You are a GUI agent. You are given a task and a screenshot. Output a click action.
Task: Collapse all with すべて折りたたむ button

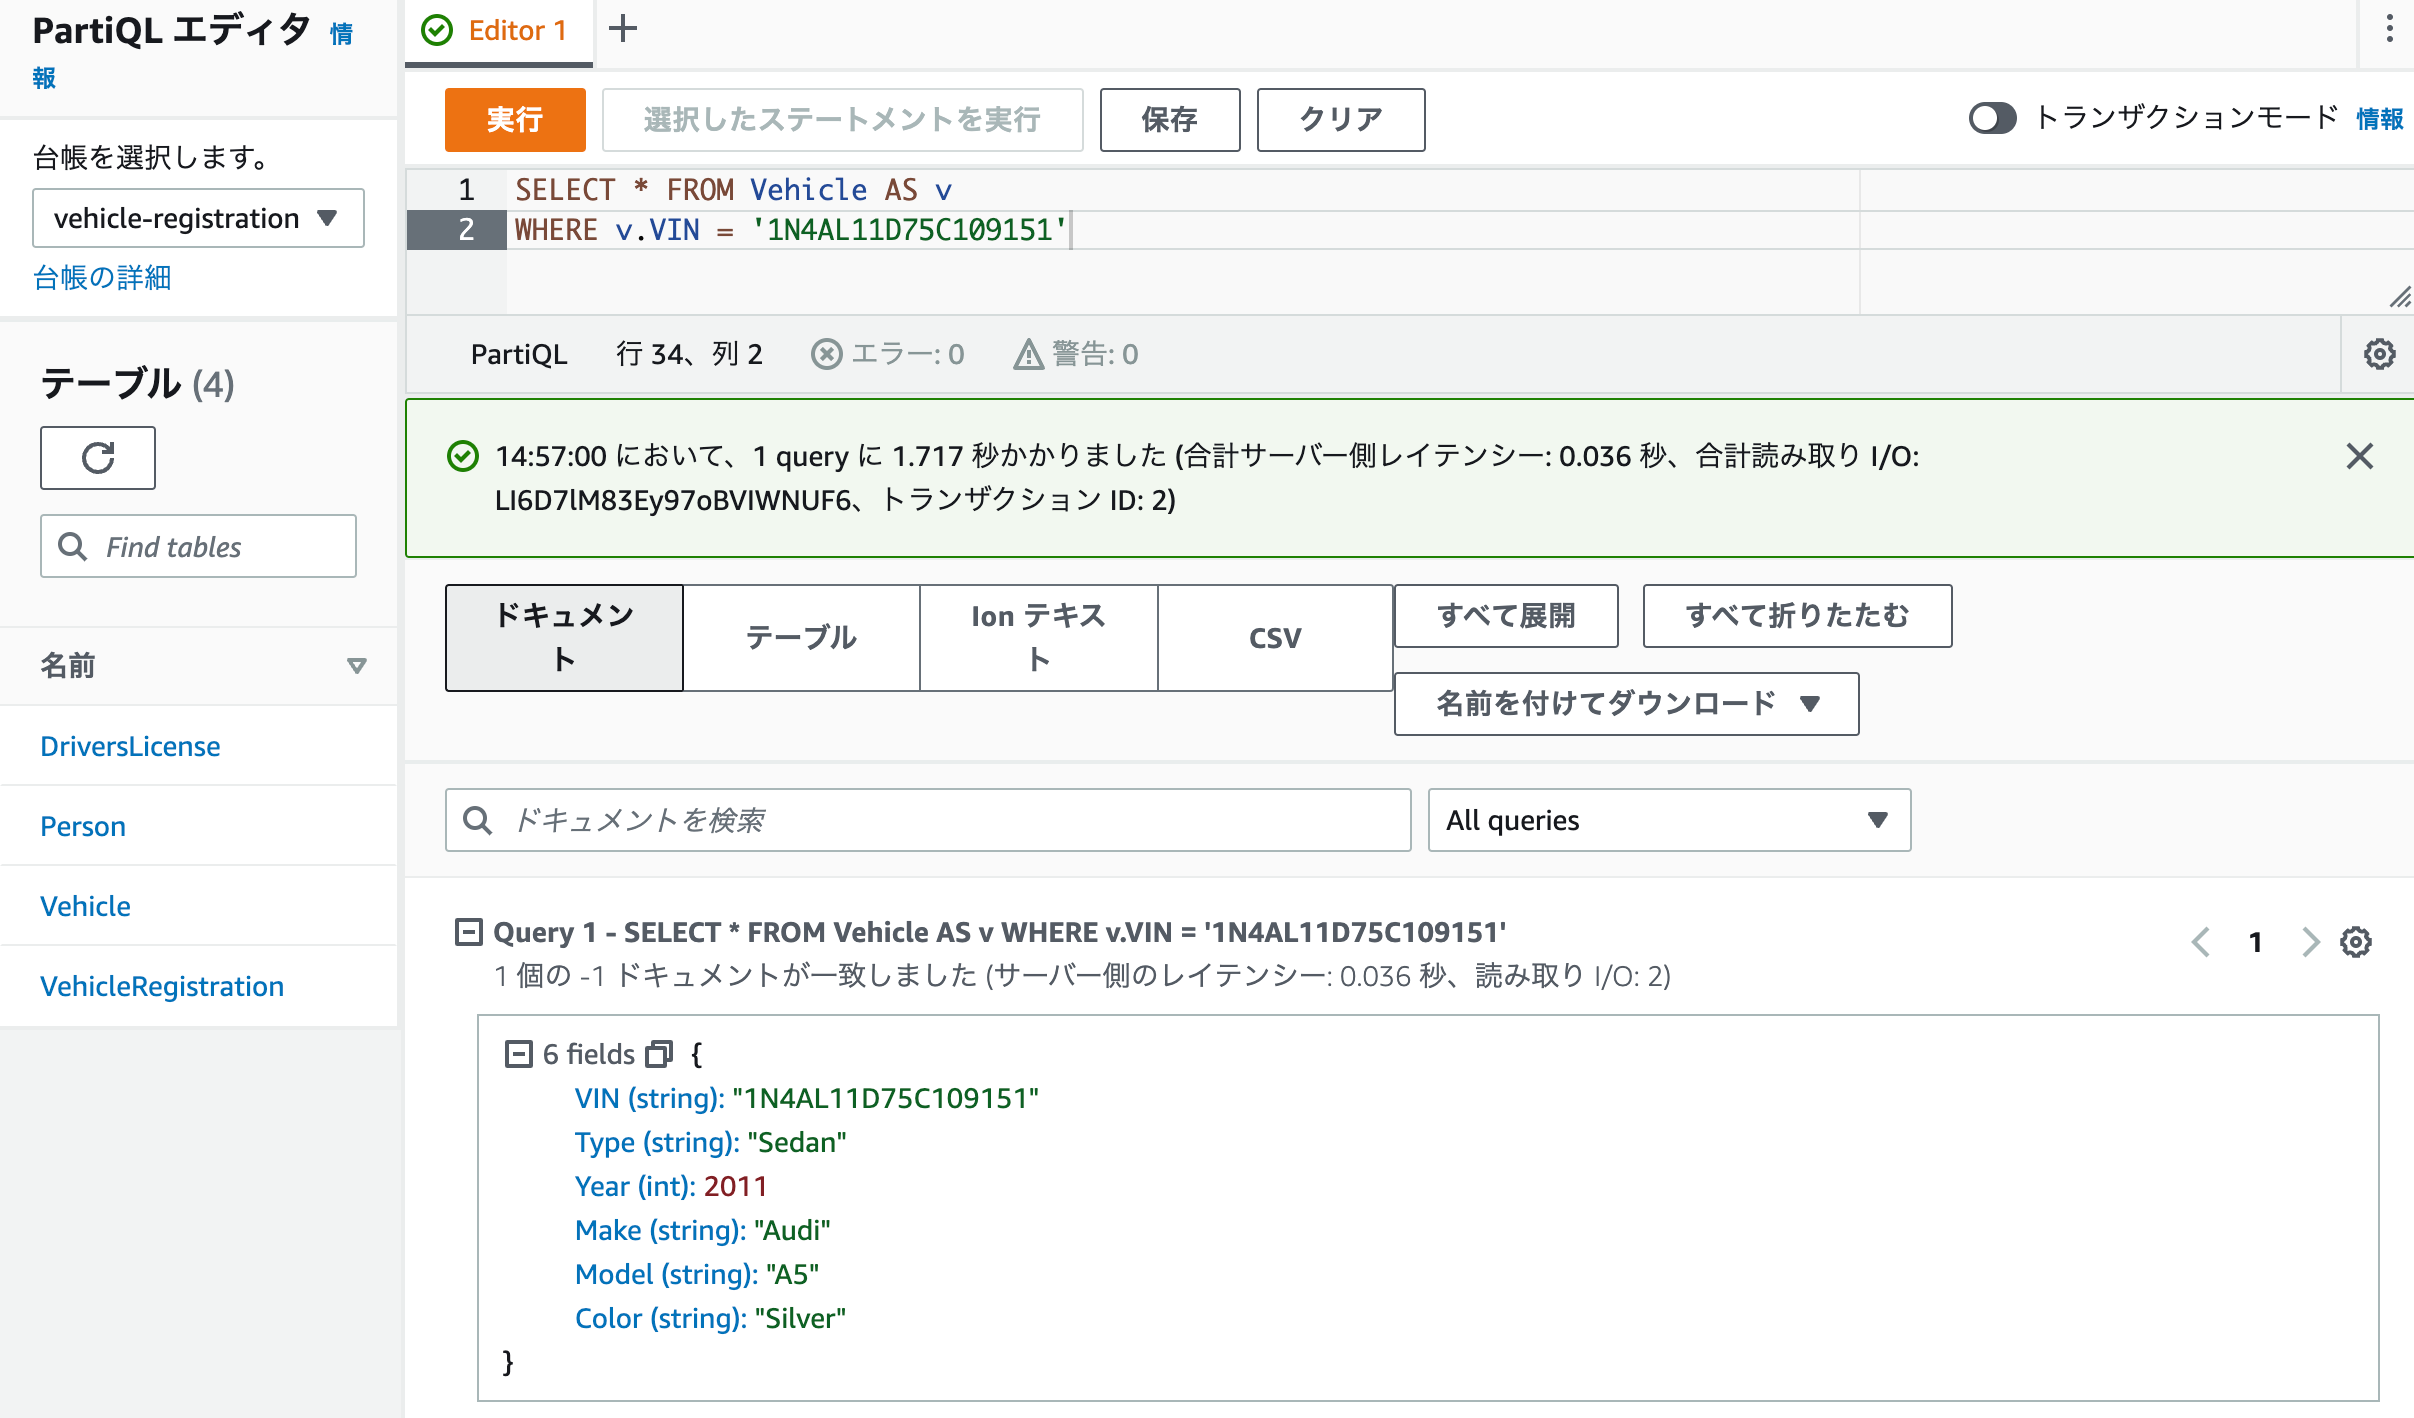coord(1797,616)
